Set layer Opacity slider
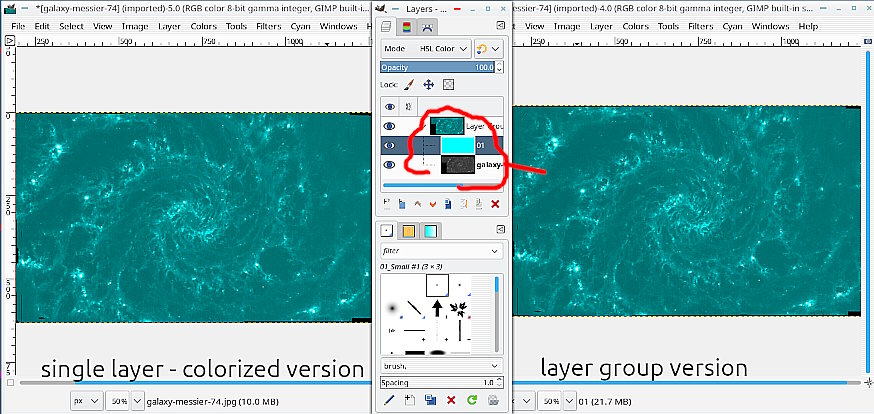874x414 pixels. (438, 67)
